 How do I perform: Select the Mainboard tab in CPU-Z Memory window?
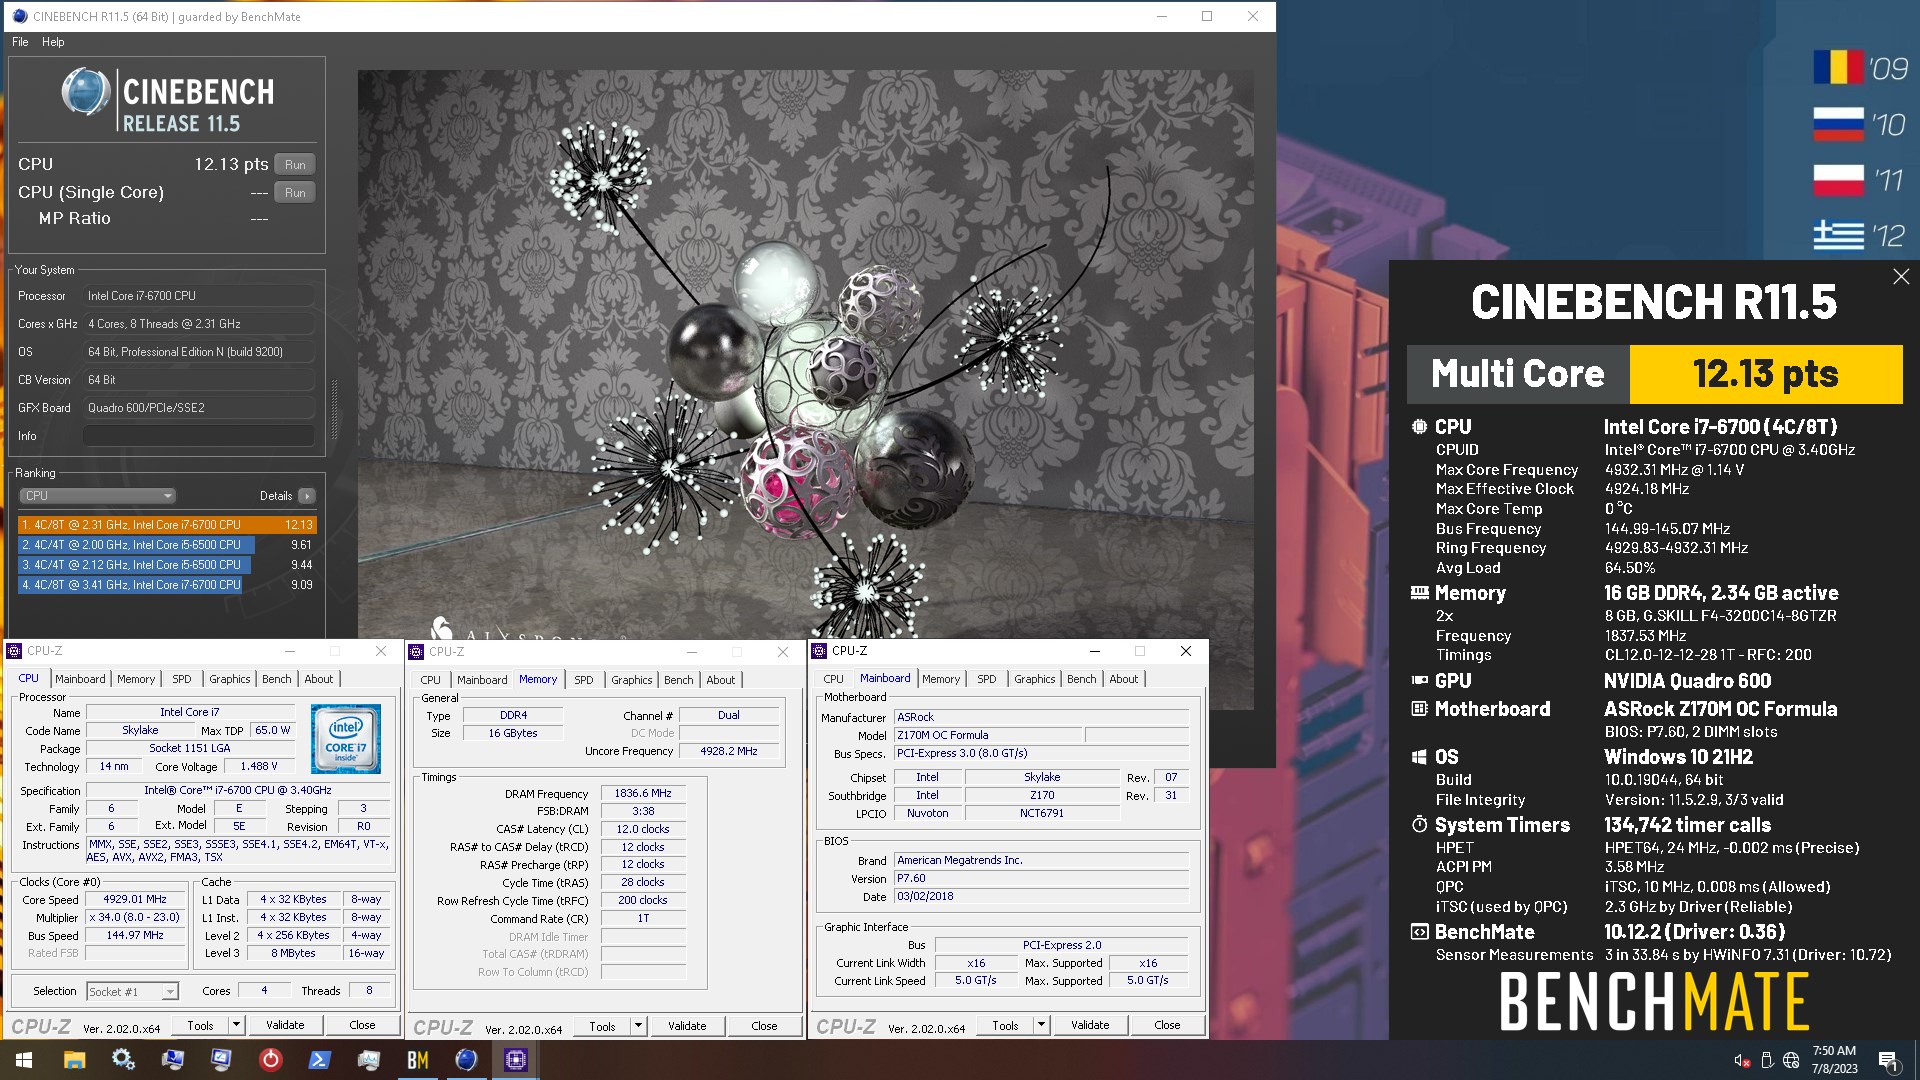click(x=482, y=680)
